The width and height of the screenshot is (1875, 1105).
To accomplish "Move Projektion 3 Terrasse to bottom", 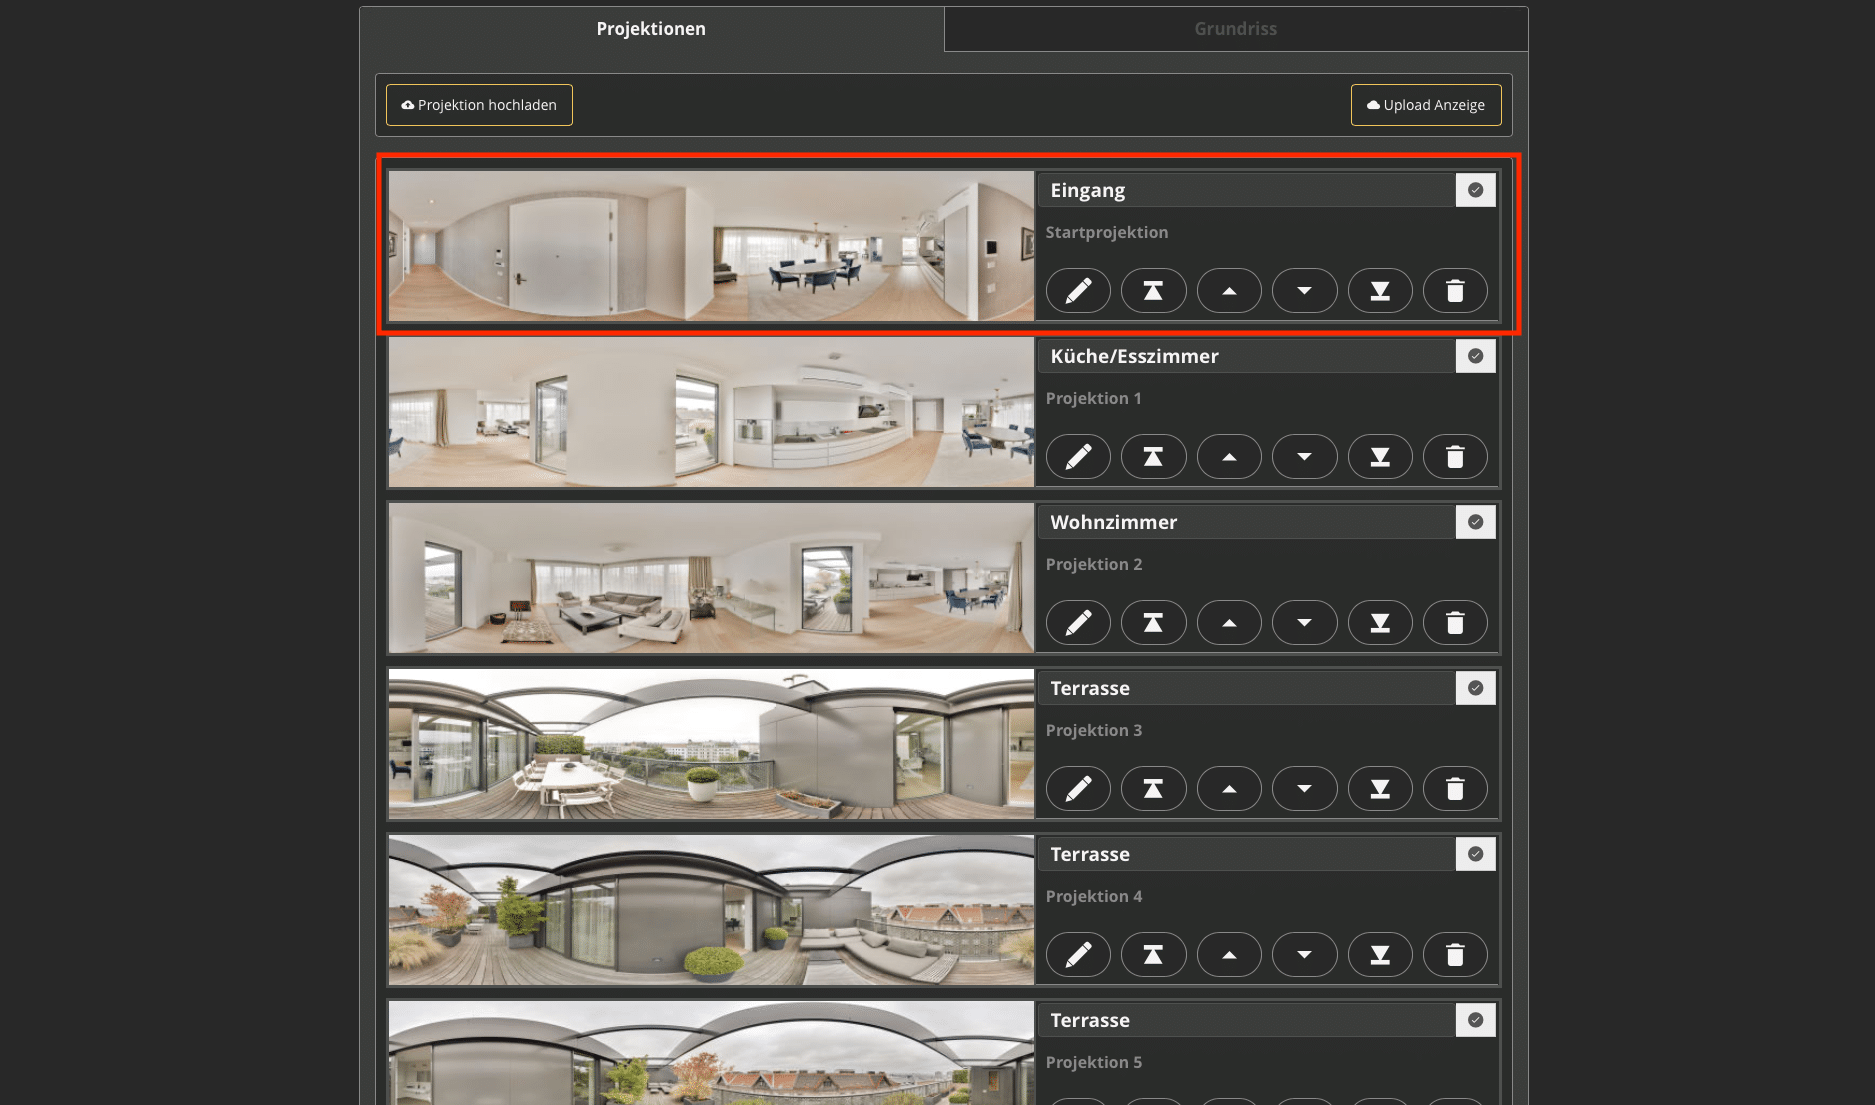I will pyautogui.click(x=1380, y=789).
